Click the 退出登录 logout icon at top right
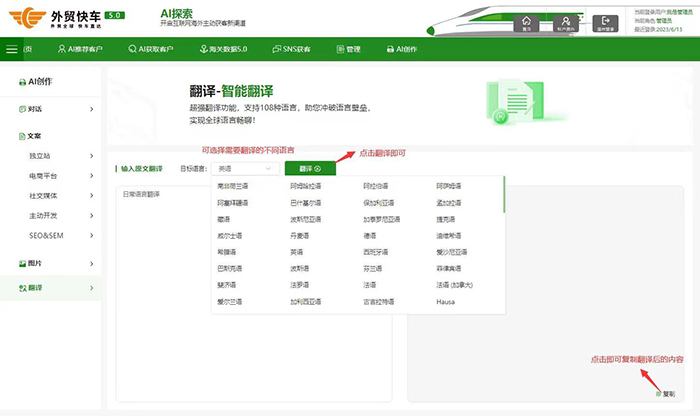This screenshot has height=416, width=700. coord(606,22)
